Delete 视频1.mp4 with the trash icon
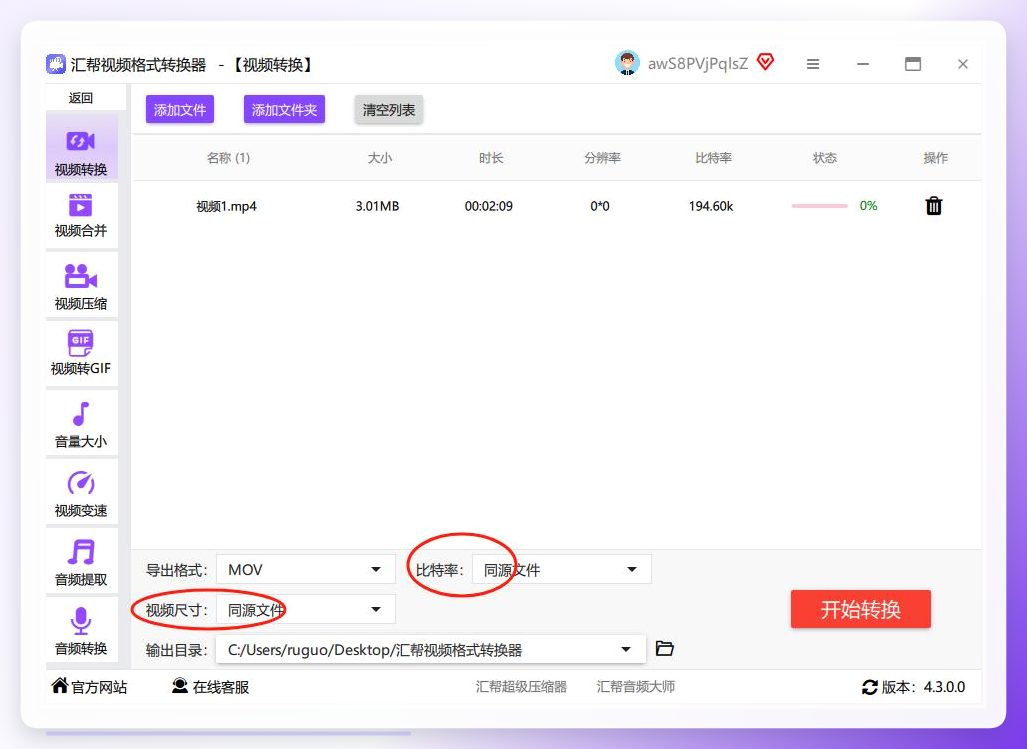This screenshot has height=749, width=1027. coord(934,206)
